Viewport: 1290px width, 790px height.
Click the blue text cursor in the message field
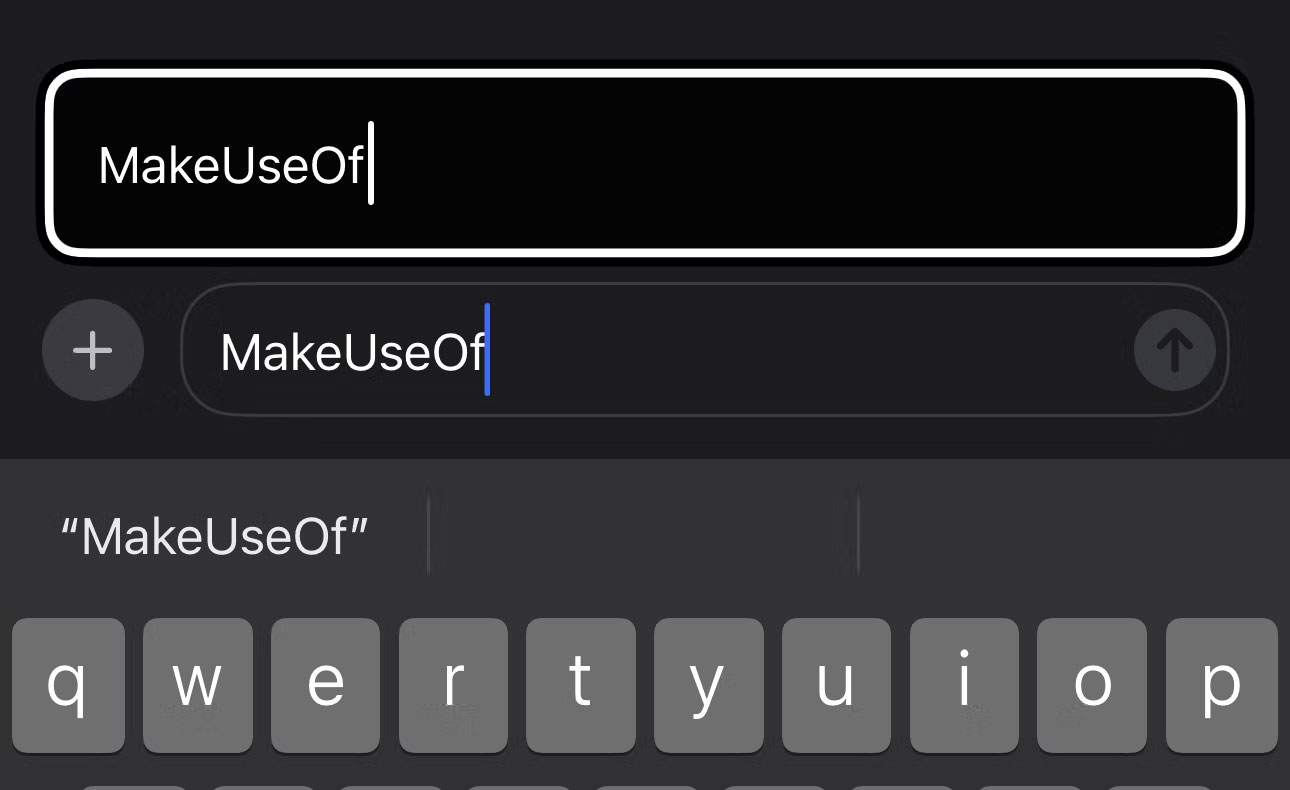pos(487,350)
